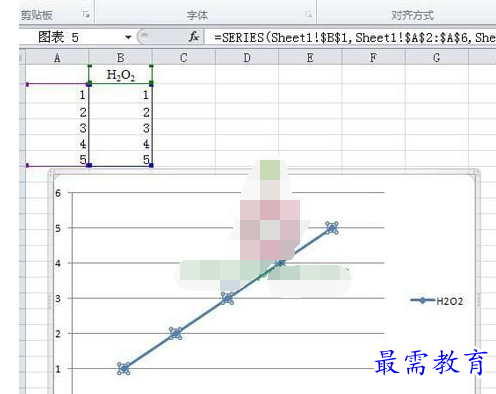Select the H2O2 legend entry in chart
The image size is (496, 394).
[x=437, y=301]
